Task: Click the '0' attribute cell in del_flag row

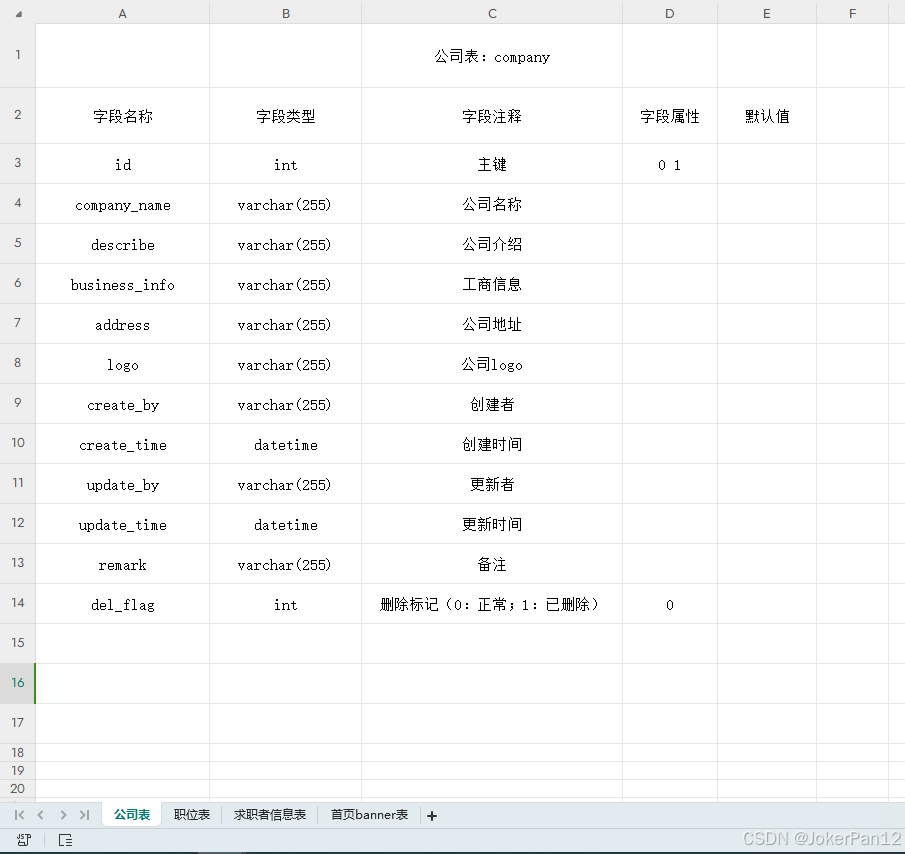Action: point(670,604)
